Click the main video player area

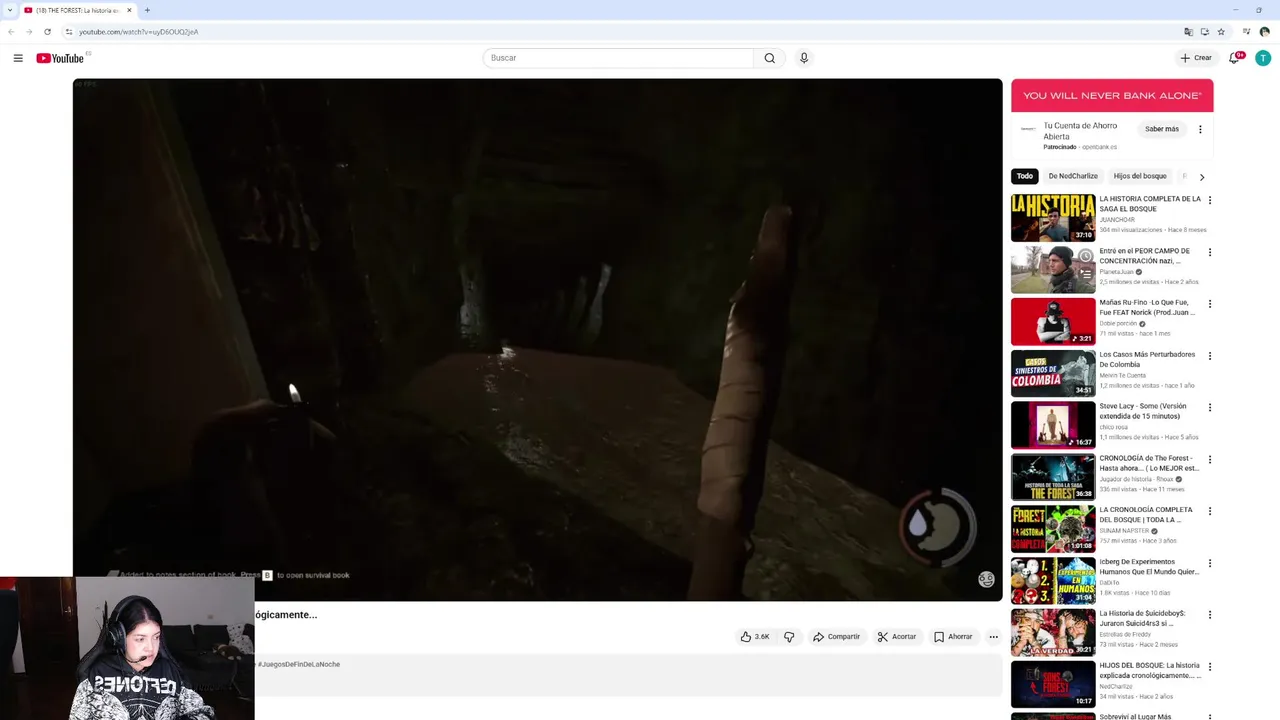pos(537,340)
